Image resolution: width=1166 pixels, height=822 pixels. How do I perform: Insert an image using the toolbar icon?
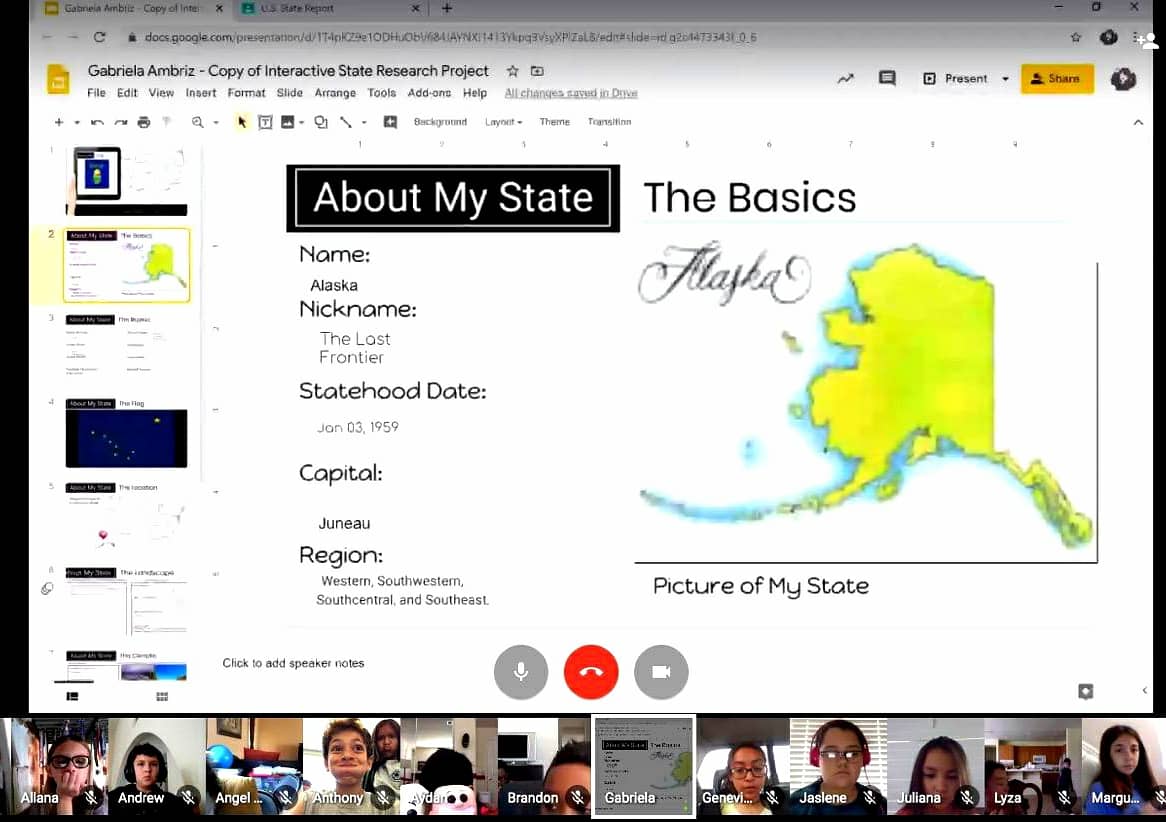pos(287,122)
